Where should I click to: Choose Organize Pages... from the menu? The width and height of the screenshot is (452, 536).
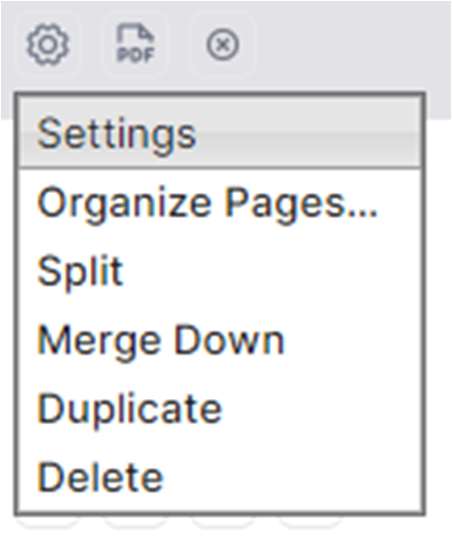coord(219,204)
